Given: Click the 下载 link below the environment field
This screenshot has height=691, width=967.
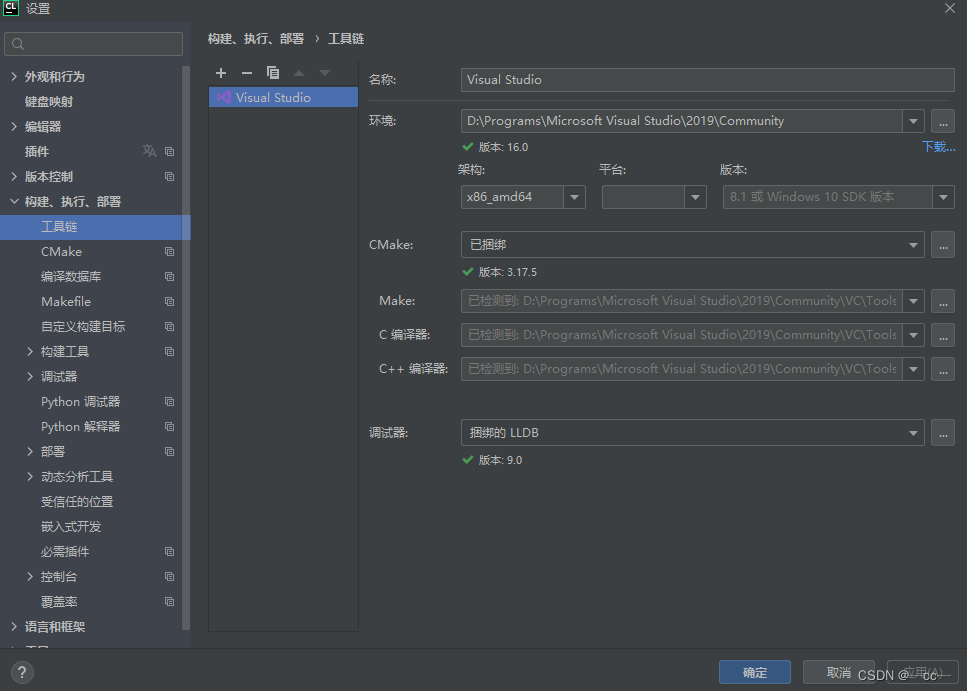Looking at the screenshot, I should tap(936, 146).
